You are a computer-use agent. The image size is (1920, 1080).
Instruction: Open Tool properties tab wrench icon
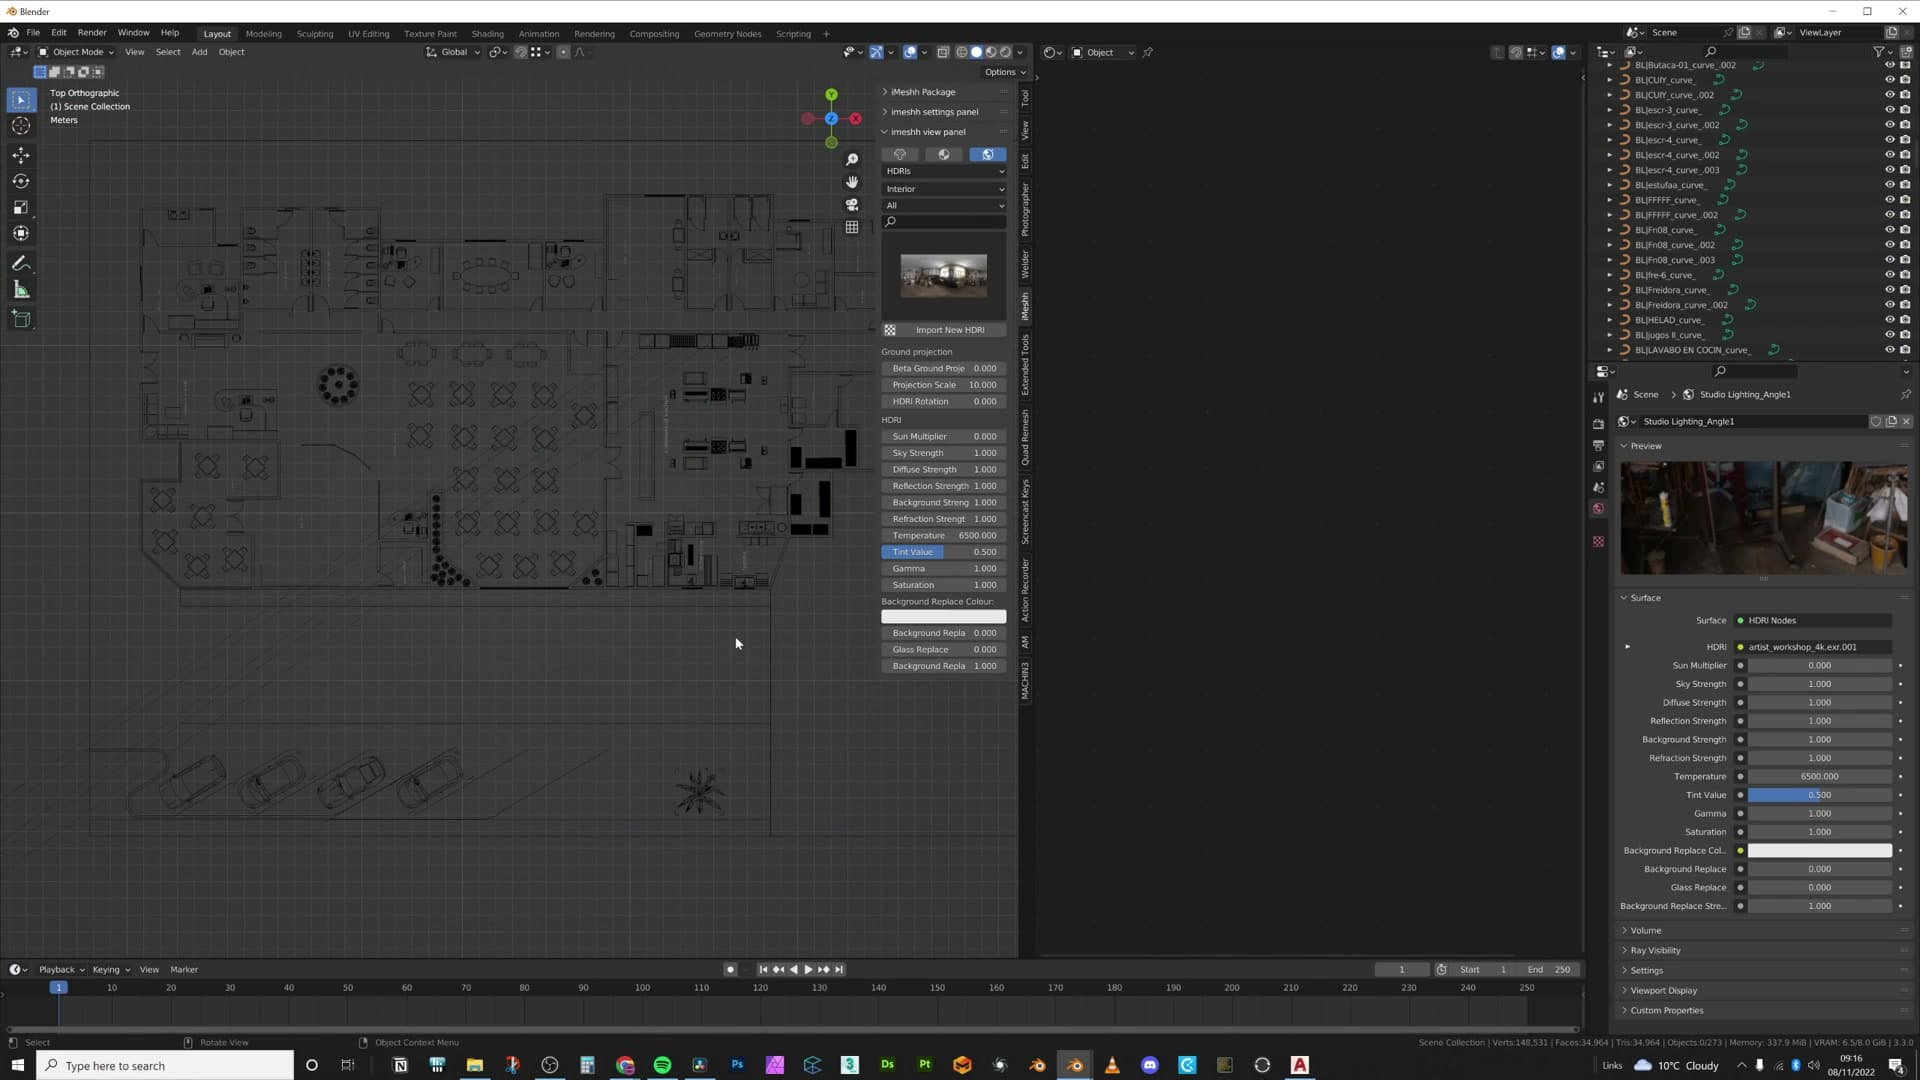pyautogui.click(x=1598, y=398)
